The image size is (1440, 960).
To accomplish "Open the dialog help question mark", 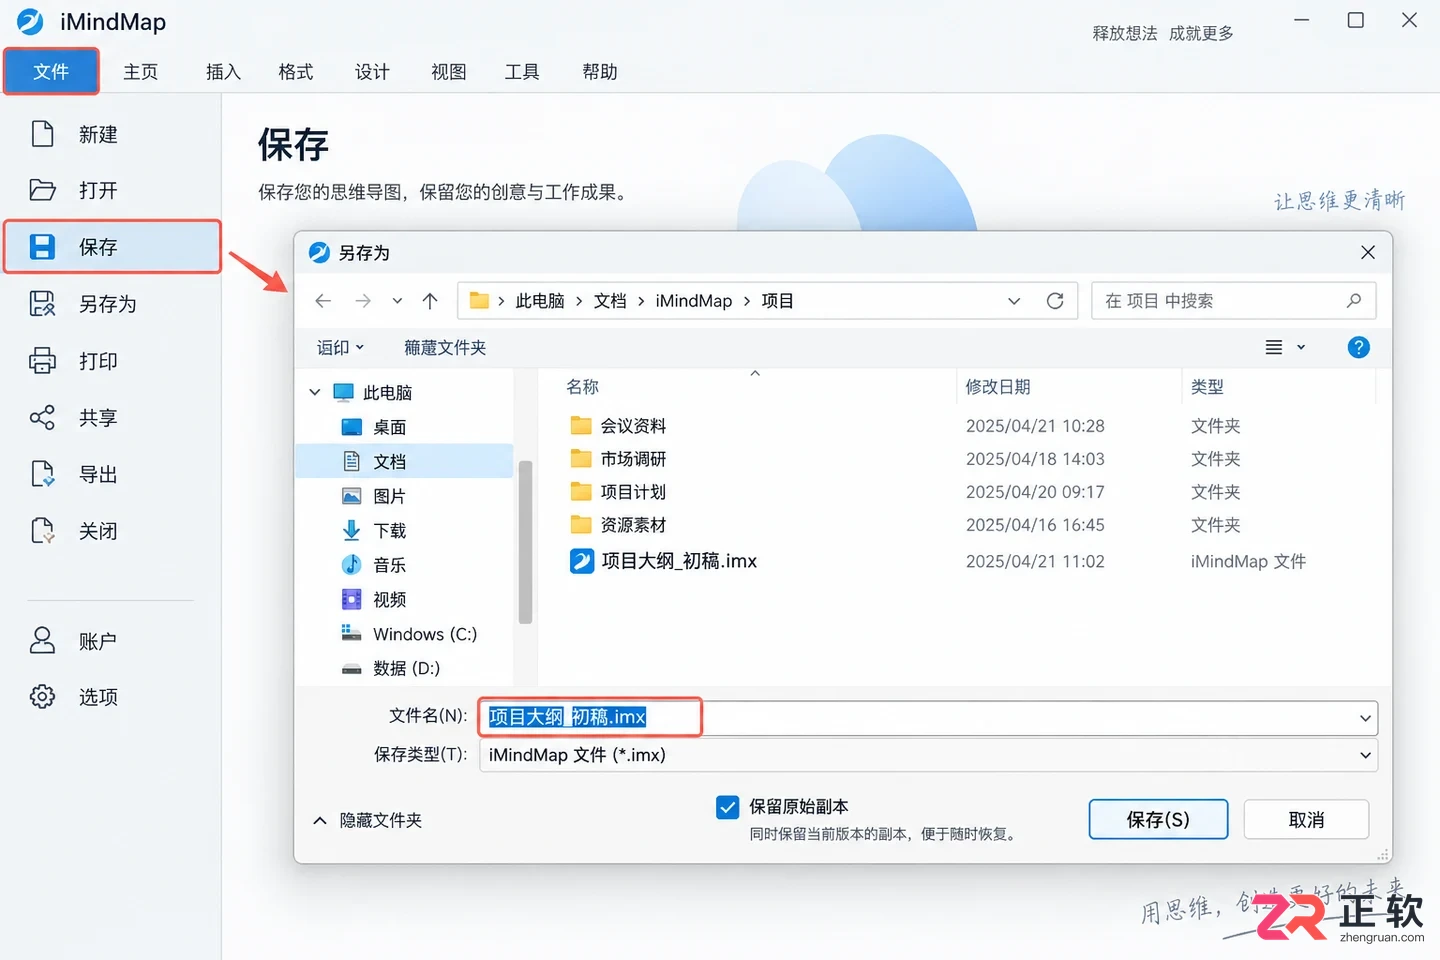I will pyautogui.click(x=1358, y=347).
